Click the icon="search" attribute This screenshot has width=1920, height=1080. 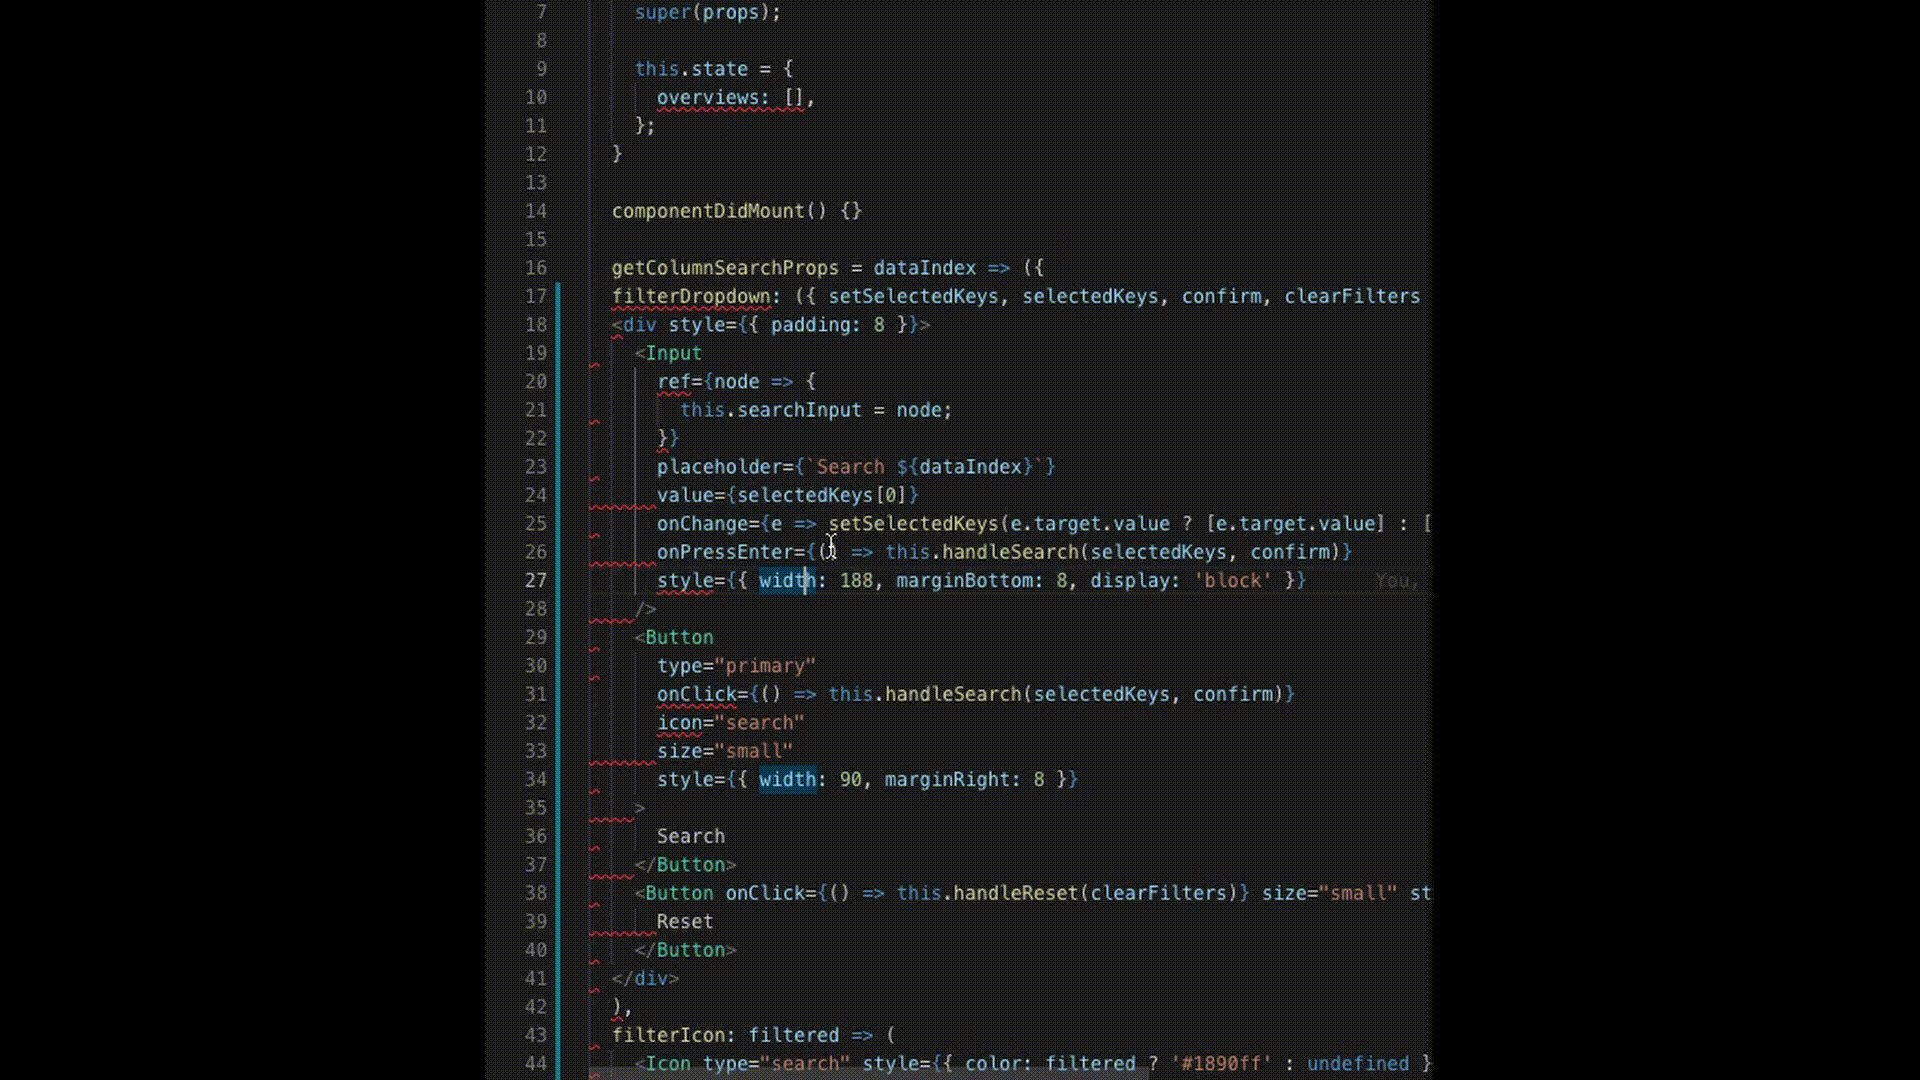(x=731, y=722)
